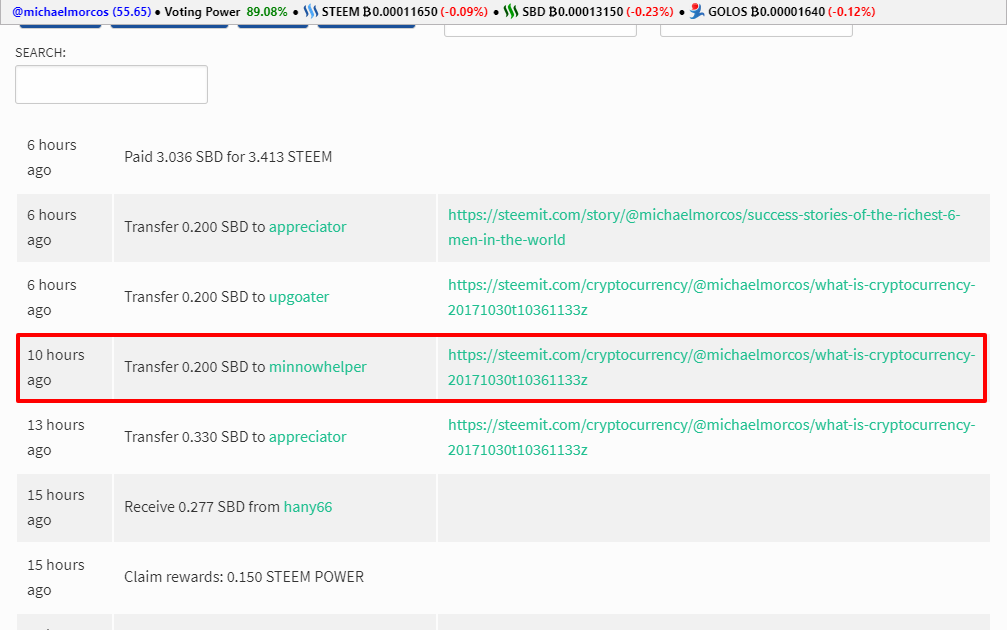This screenshot has height=630, width=1007.
Task: Click GOLOS price 0.00001640 value
Action: coord(787,12)
